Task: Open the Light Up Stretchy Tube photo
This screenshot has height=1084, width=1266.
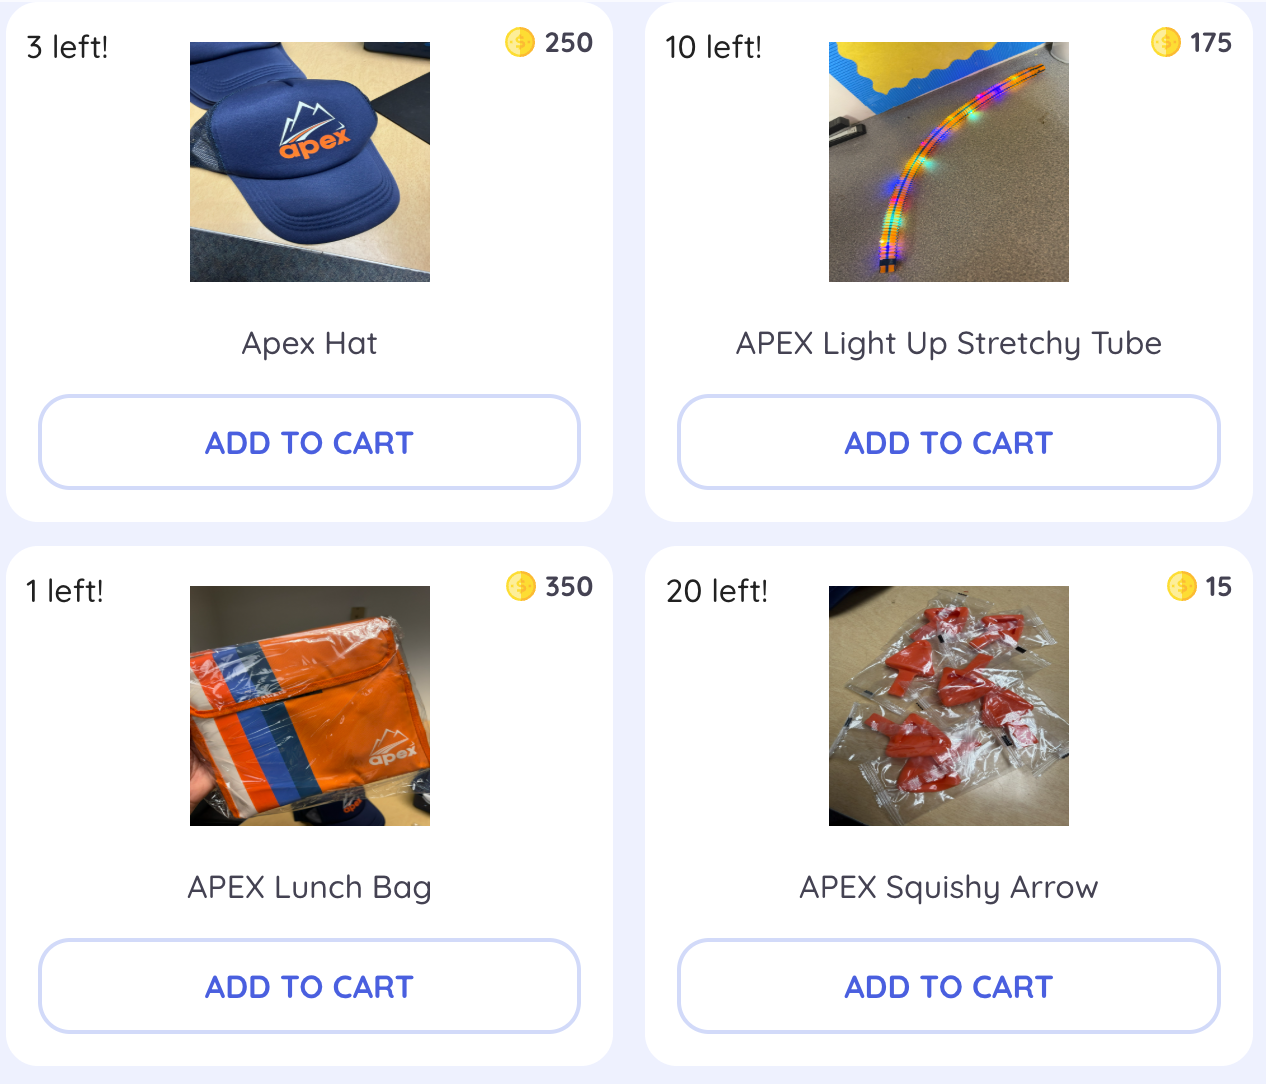Action: pos(949,162)
